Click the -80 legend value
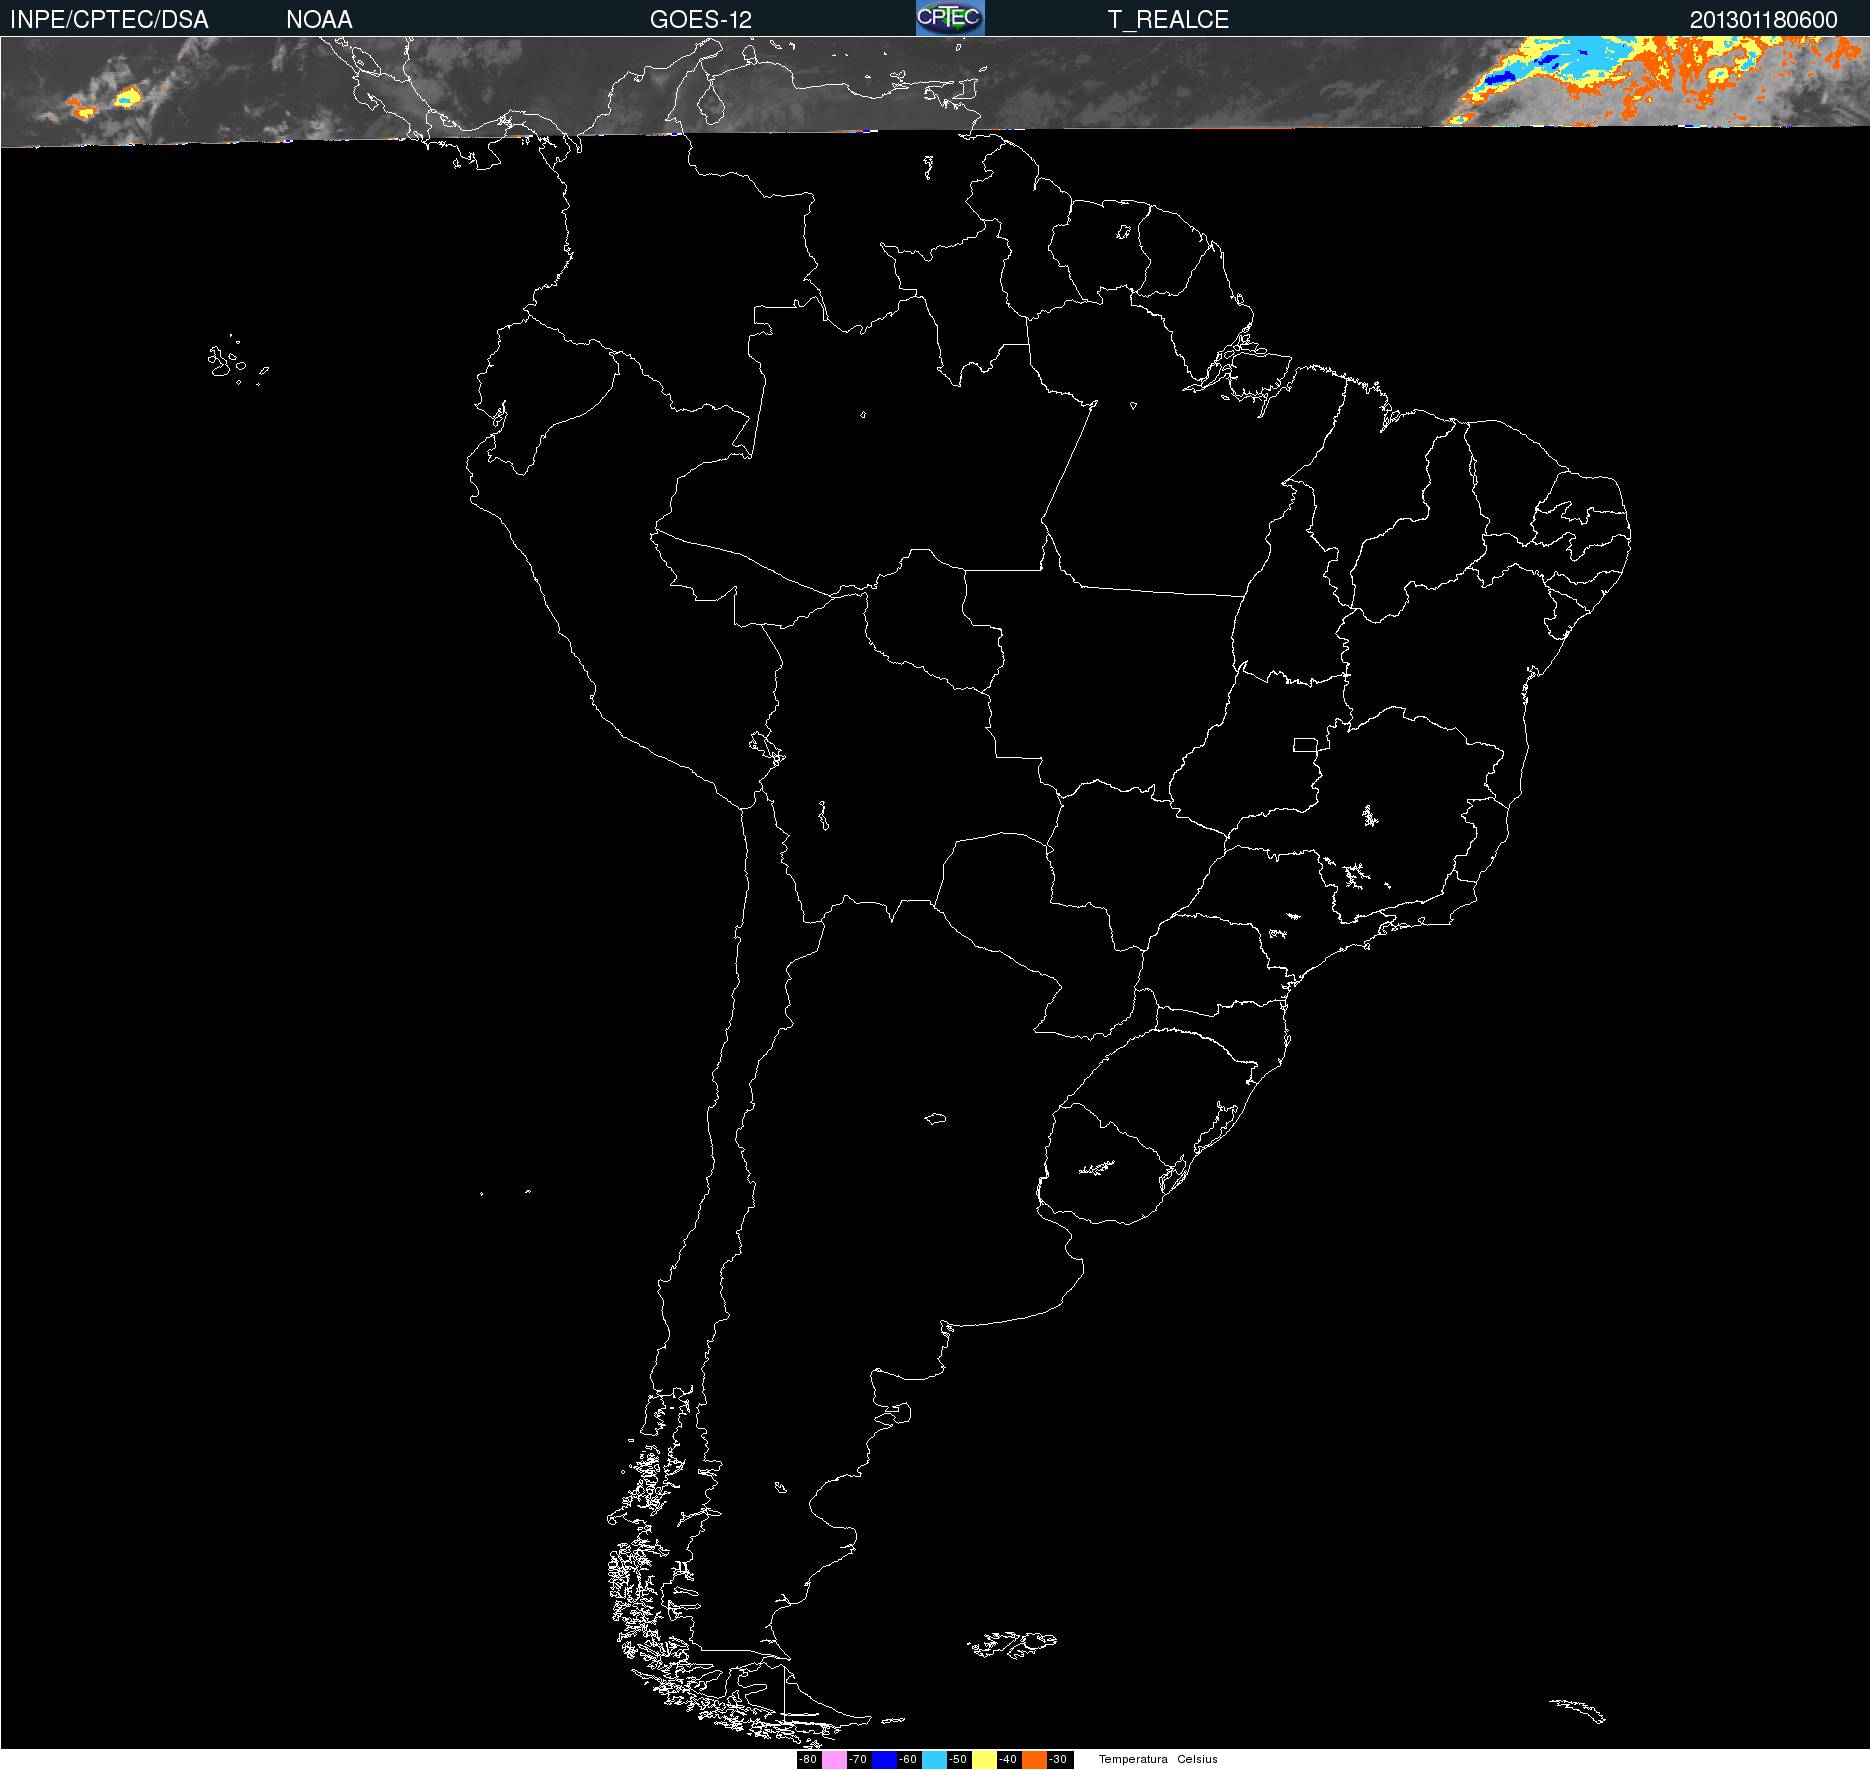 [809, 1760]
